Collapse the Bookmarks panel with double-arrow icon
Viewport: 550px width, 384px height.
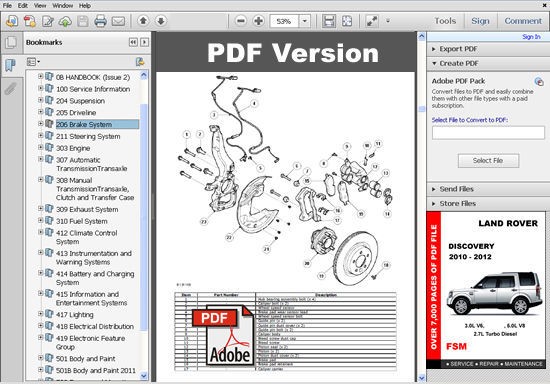click(x=133, y=42)
